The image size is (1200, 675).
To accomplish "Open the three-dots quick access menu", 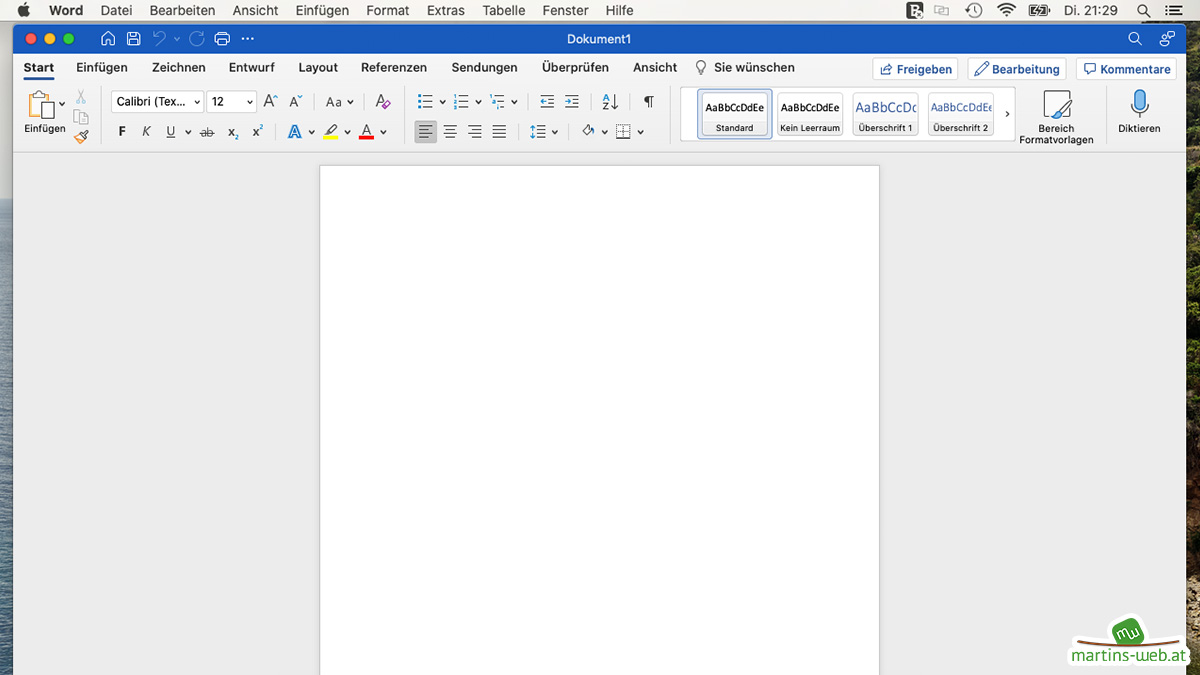I will point(248,39).
